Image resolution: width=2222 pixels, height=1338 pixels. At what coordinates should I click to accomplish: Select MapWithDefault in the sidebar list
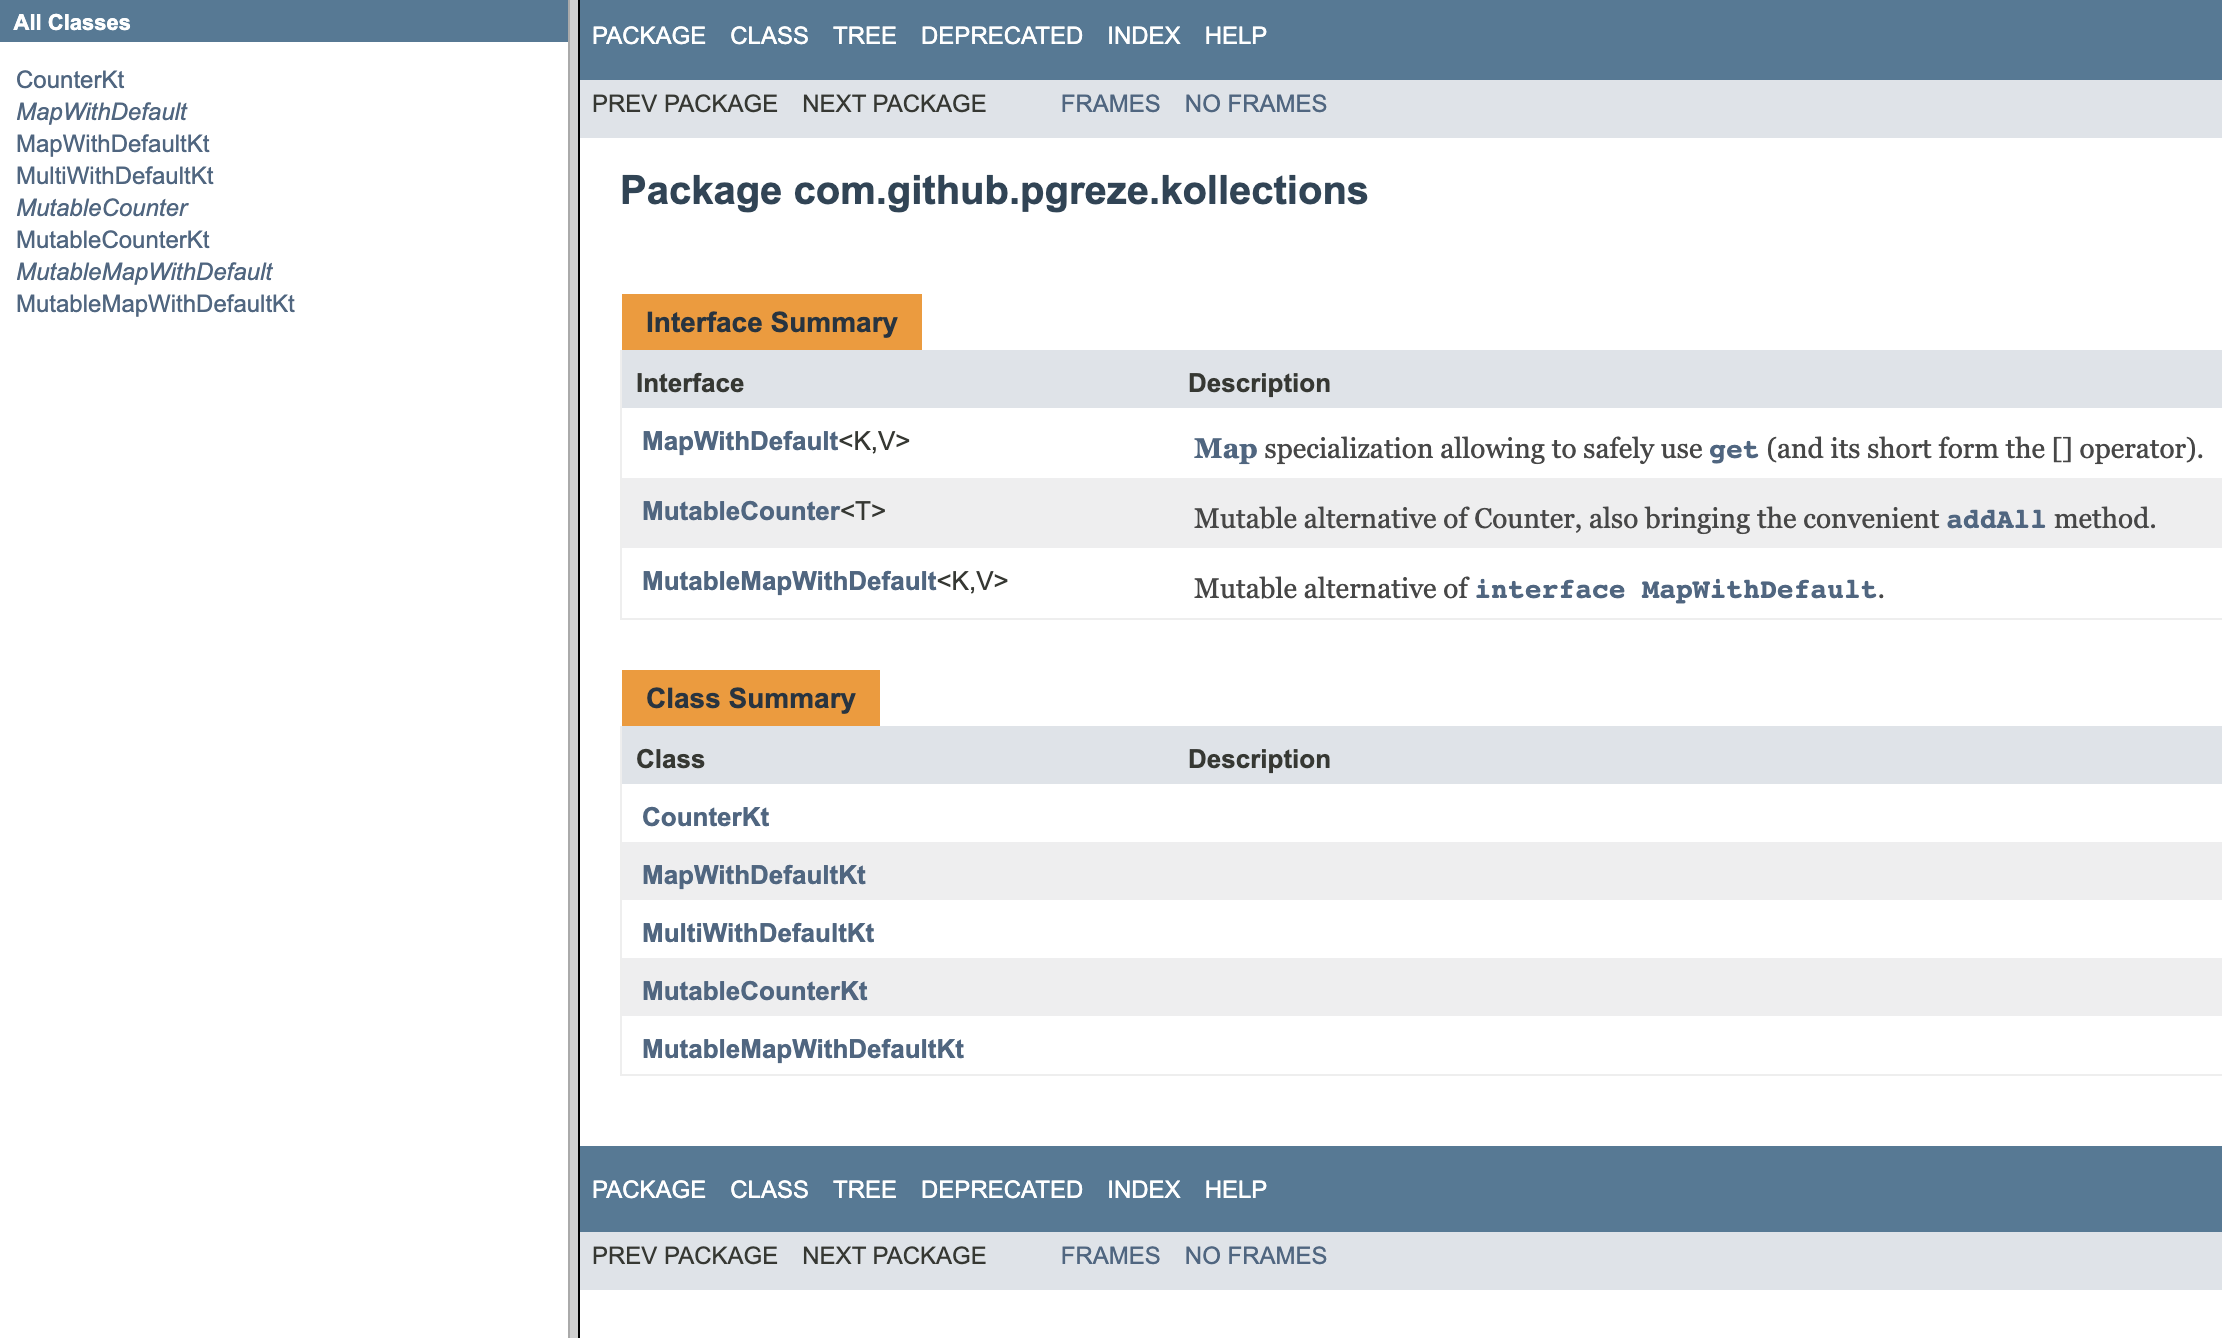tap(101, 112)
